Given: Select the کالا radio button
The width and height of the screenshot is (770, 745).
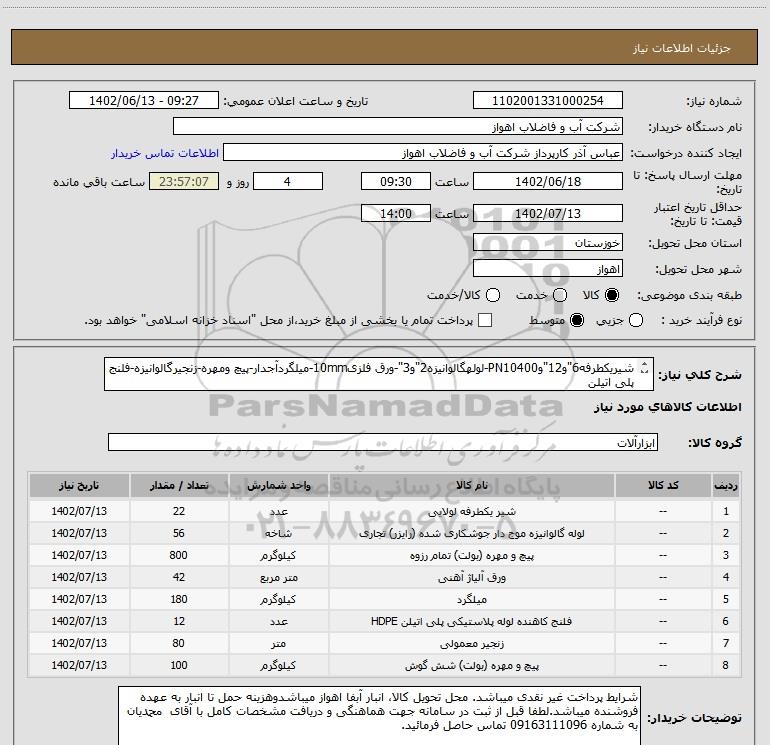Looking at the screenshot, I should pos(612,296).
